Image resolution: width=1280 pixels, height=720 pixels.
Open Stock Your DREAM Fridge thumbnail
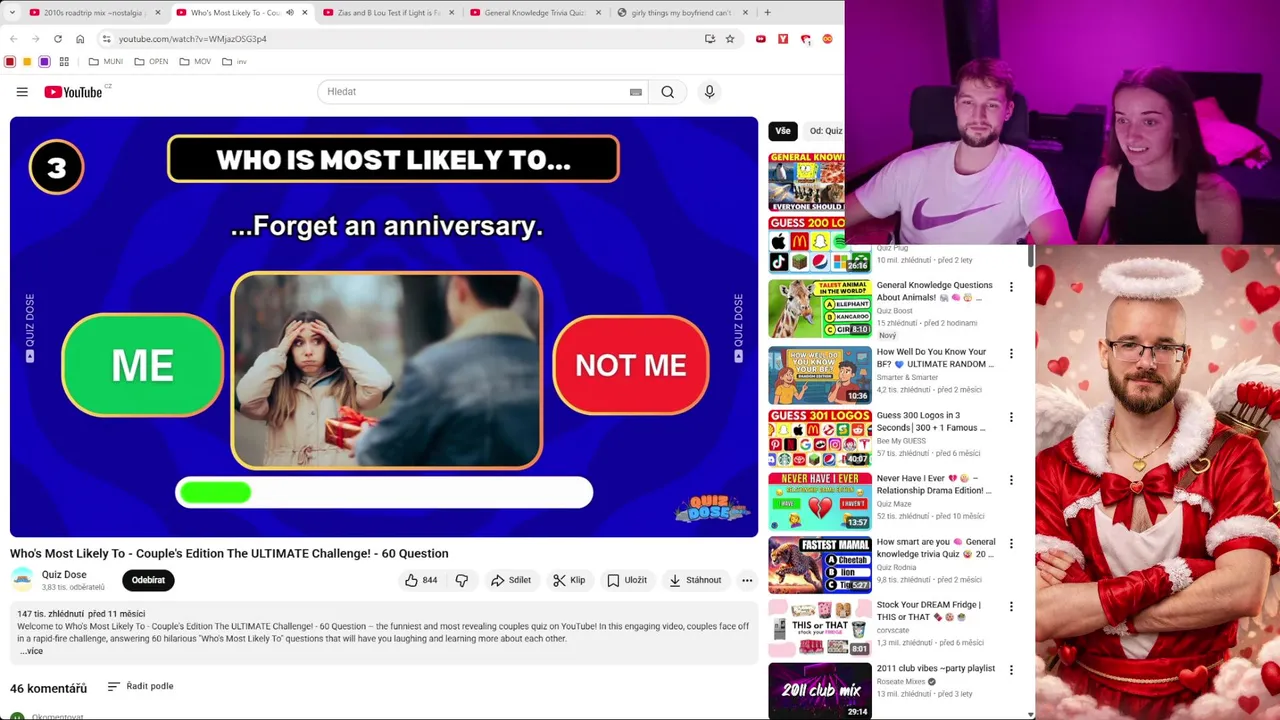coord(820,627)
